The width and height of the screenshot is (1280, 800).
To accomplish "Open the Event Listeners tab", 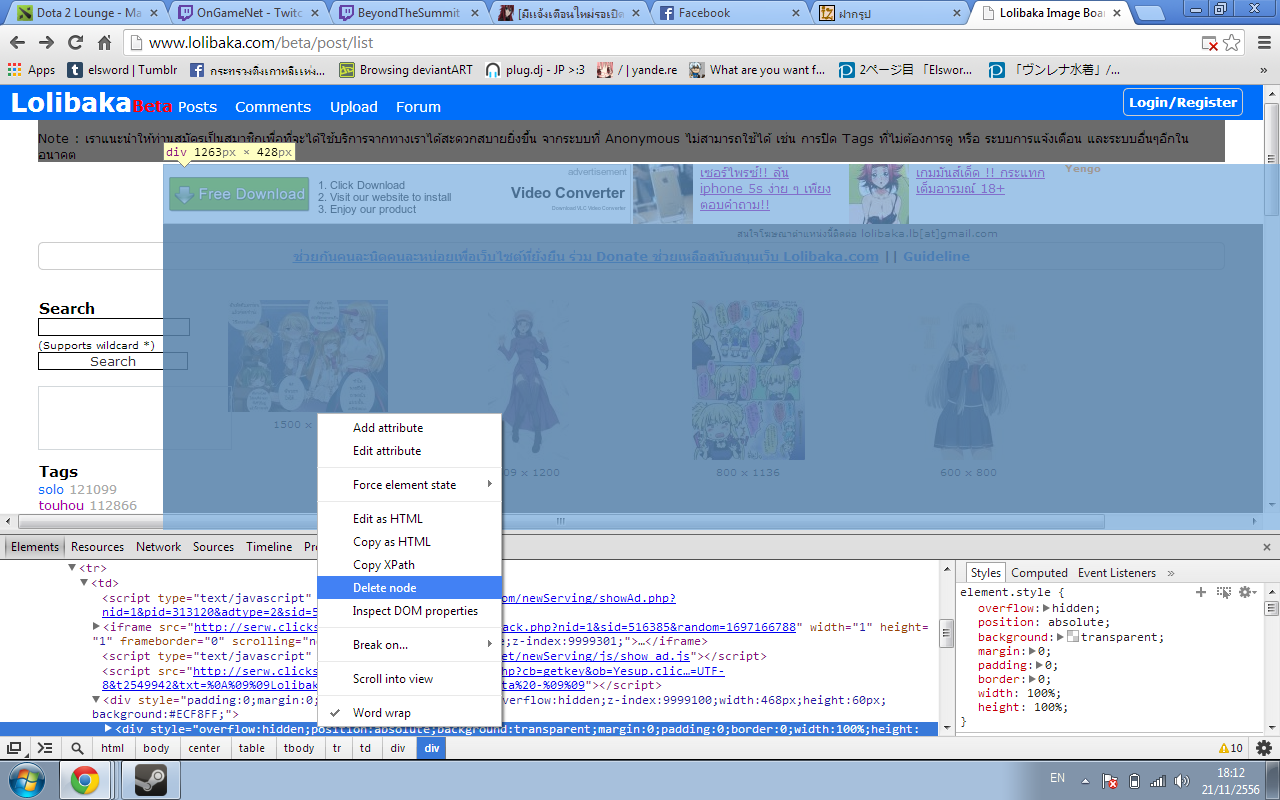I will (x=1117, y=573).
